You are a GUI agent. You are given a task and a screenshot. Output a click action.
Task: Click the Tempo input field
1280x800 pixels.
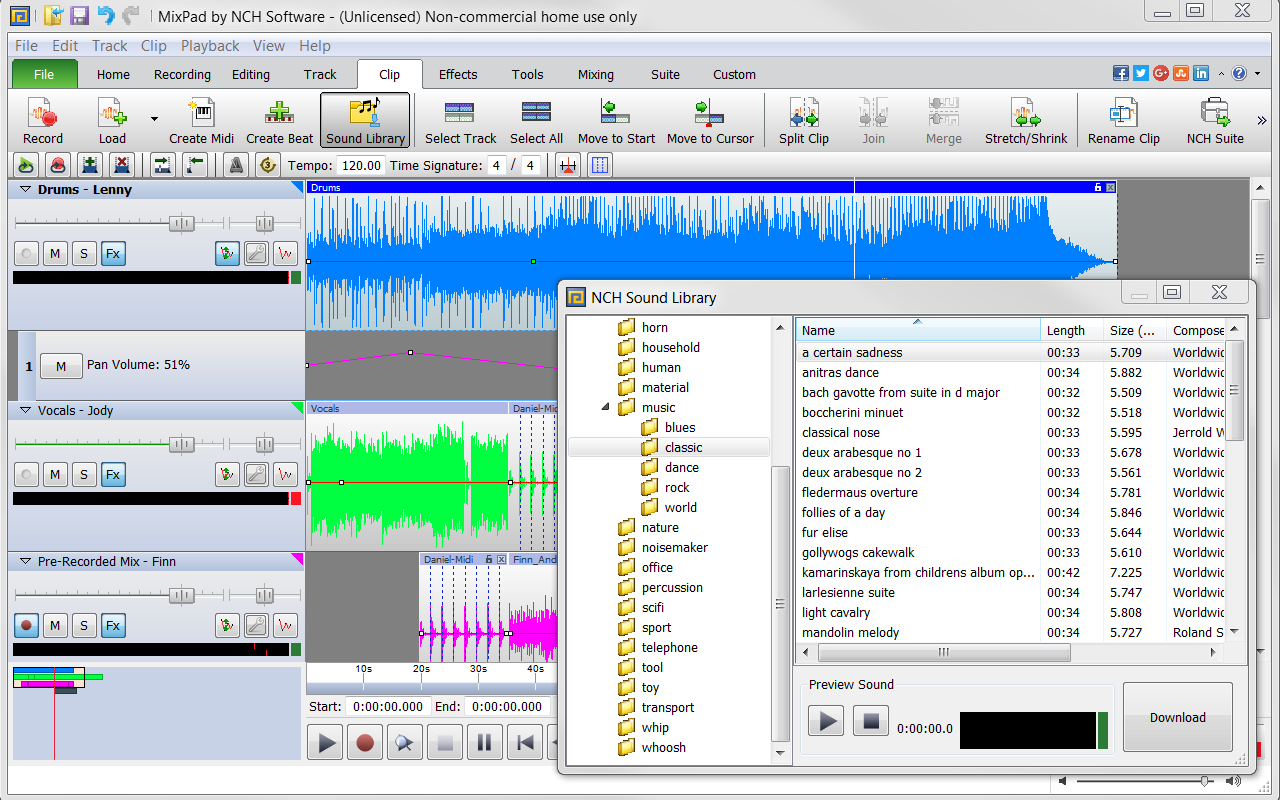360,166
